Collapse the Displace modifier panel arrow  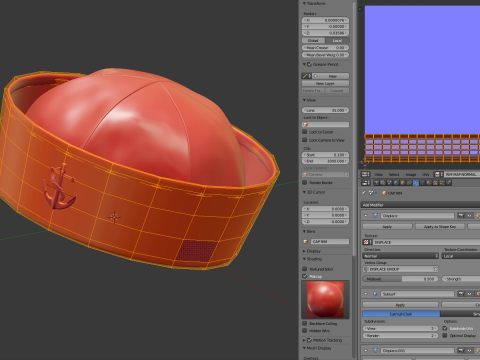[366, 215]
